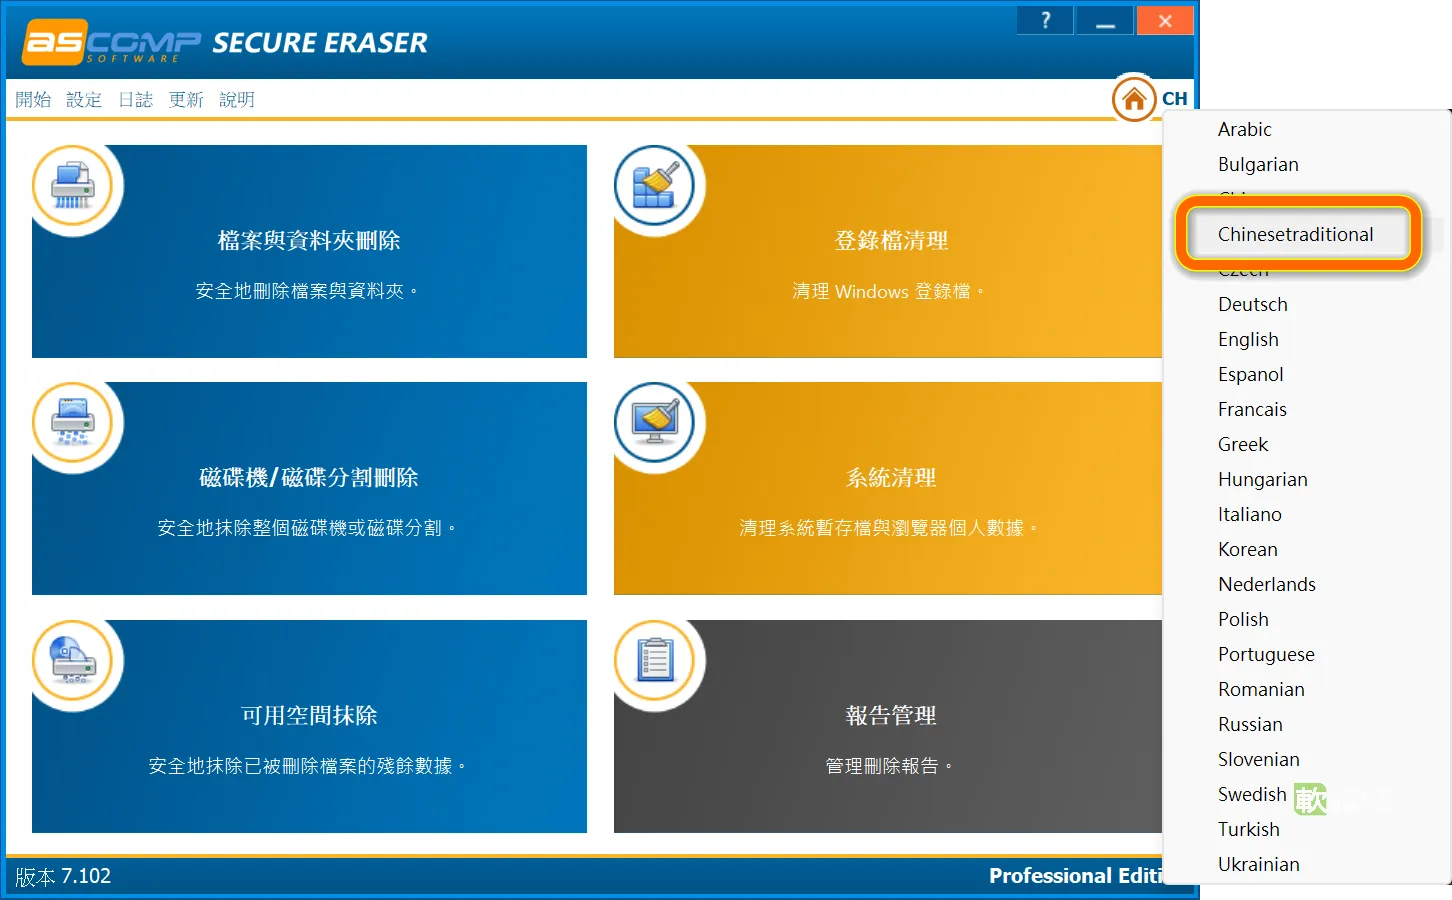Click the shredder icon on 檔案與資料夾刪除 tile
Screen dimensions: 1452x900
tap(75, 185)
